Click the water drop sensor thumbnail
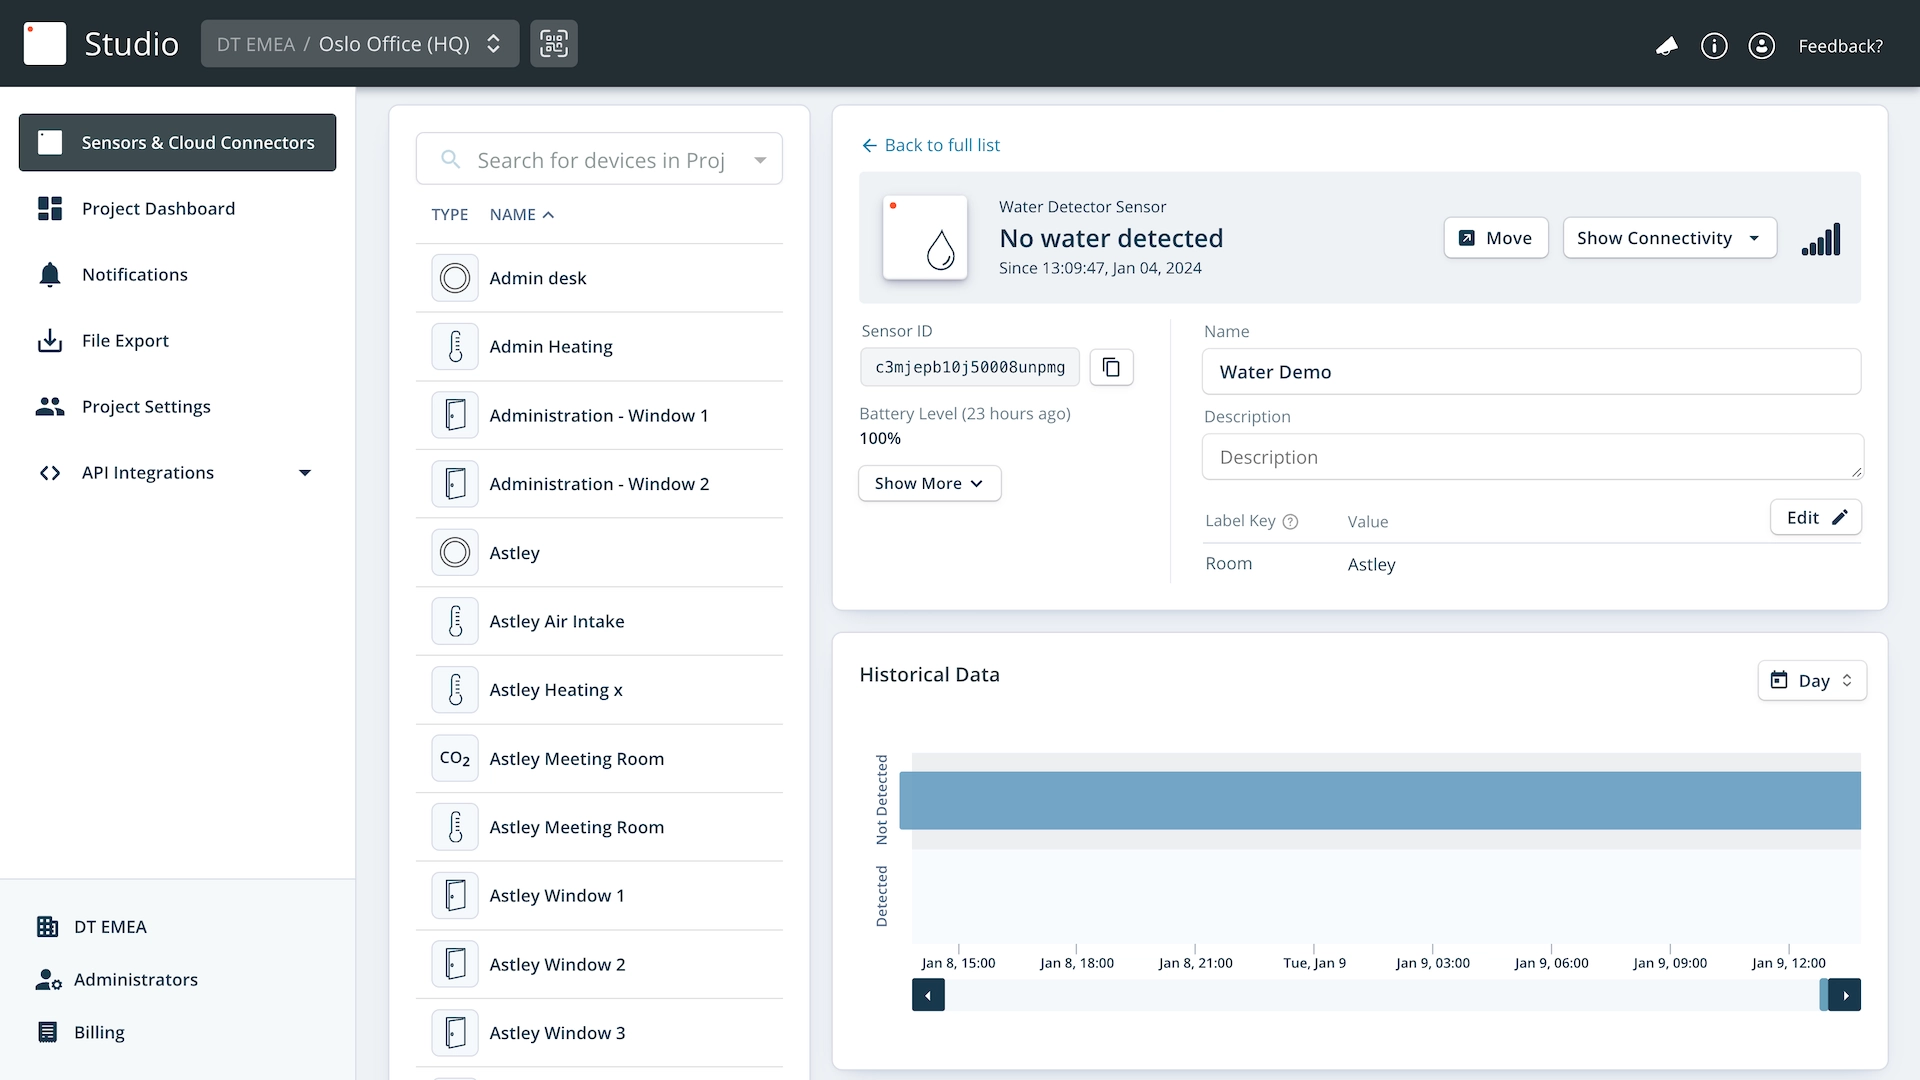The width and height of the screenshot is (1920, 1080). pos(925,238)
